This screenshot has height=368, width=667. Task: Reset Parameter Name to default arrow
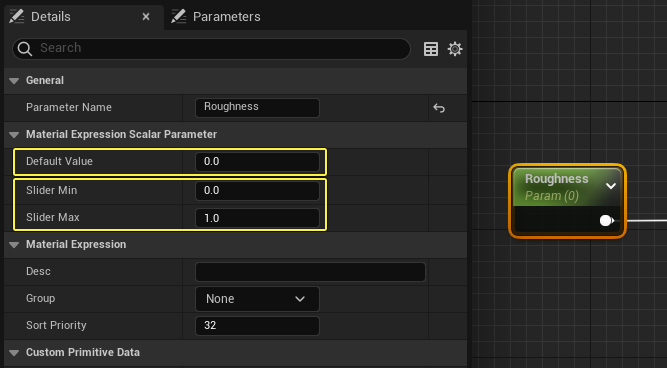point(439,108)
